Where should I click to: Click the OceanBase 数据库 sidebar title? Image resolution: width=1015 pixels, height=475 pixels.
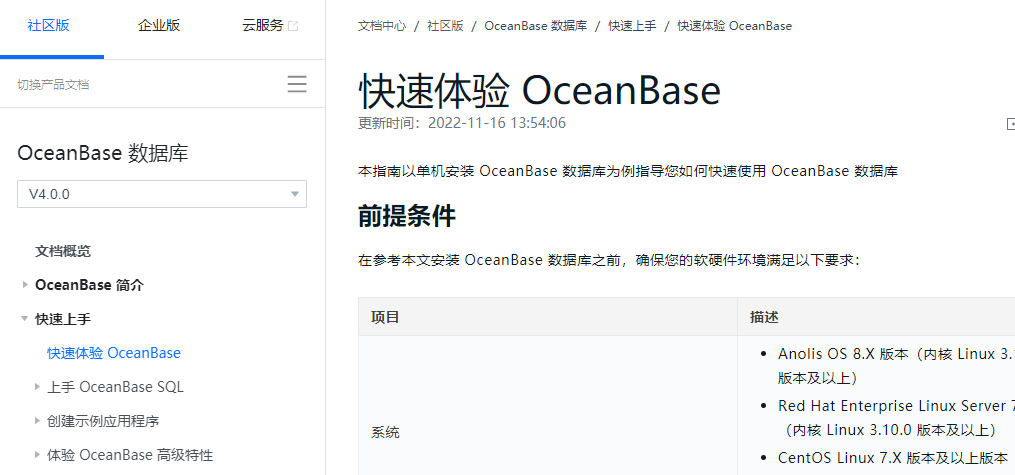pyautogui.click(x=103, y=153)
